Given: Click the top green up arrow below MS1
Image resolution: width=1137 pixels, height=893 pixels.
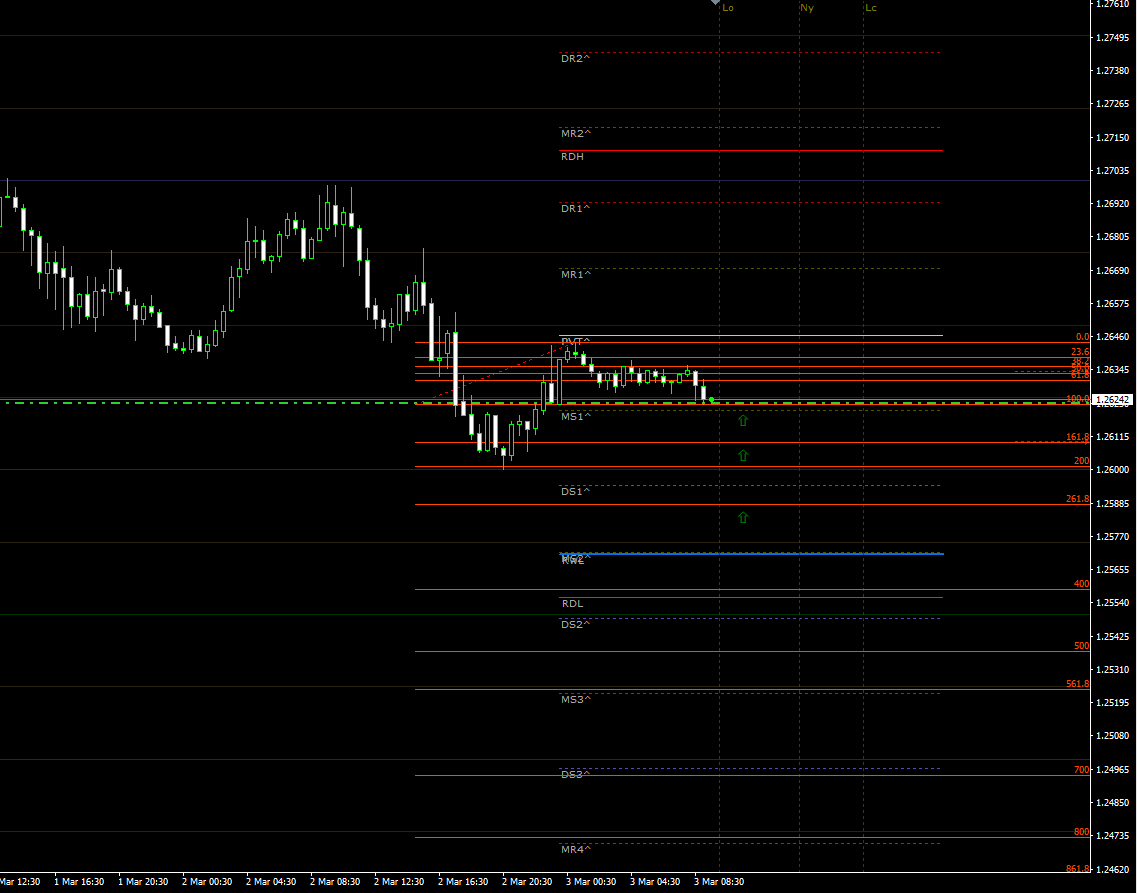Looking at the screenshot, I should pyautogui.click(x=743, y=421).
